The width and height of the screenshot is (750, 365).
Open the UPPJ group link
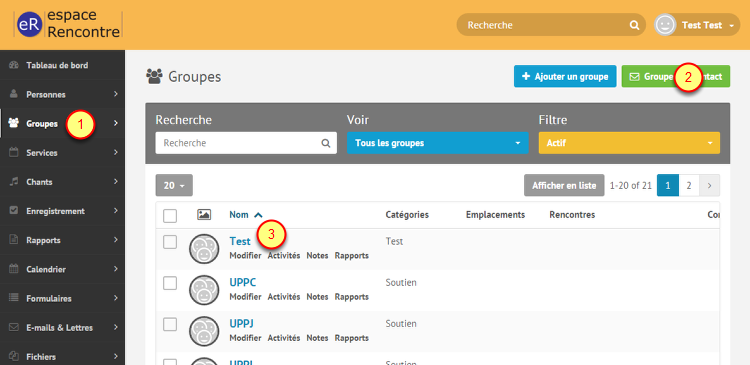[242, 324]
